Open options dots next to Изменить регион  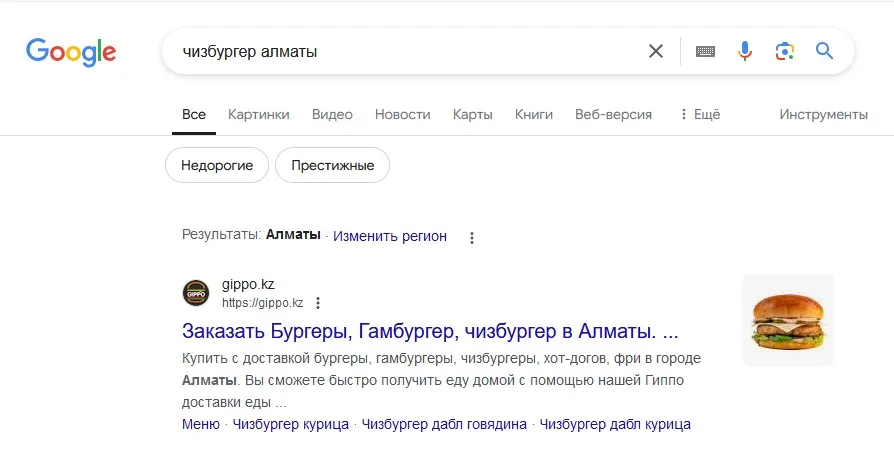472,238
